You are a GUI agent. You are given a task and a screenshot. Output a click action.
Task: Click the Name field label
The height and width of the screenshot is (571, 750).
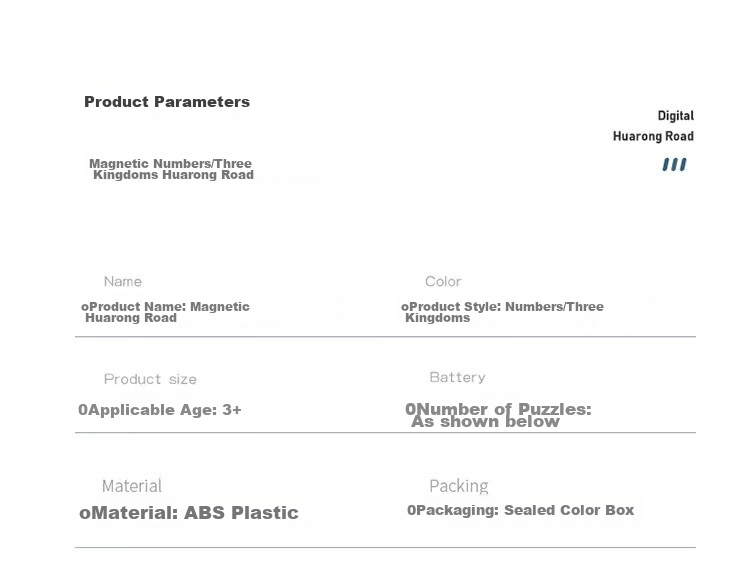pos(123,281)
